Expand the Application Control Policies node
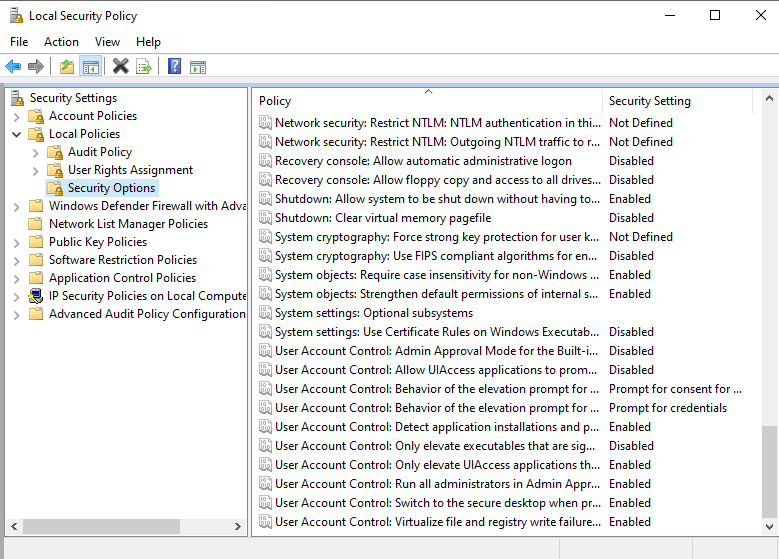The height and width of the screenshot is (559, 779). click(x=16, y=279)
